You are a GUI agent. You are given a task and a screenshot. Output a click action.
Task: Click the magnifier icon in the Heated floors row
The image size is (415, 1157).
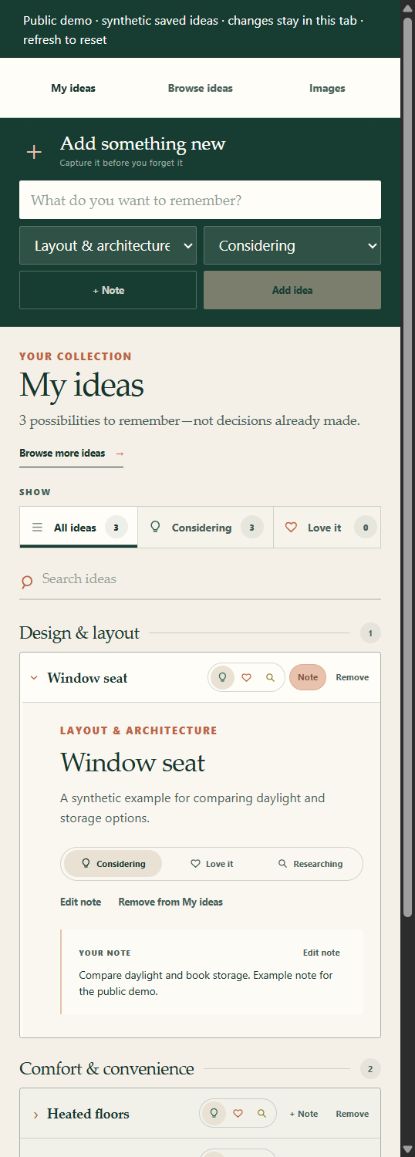pos(261,1113)
